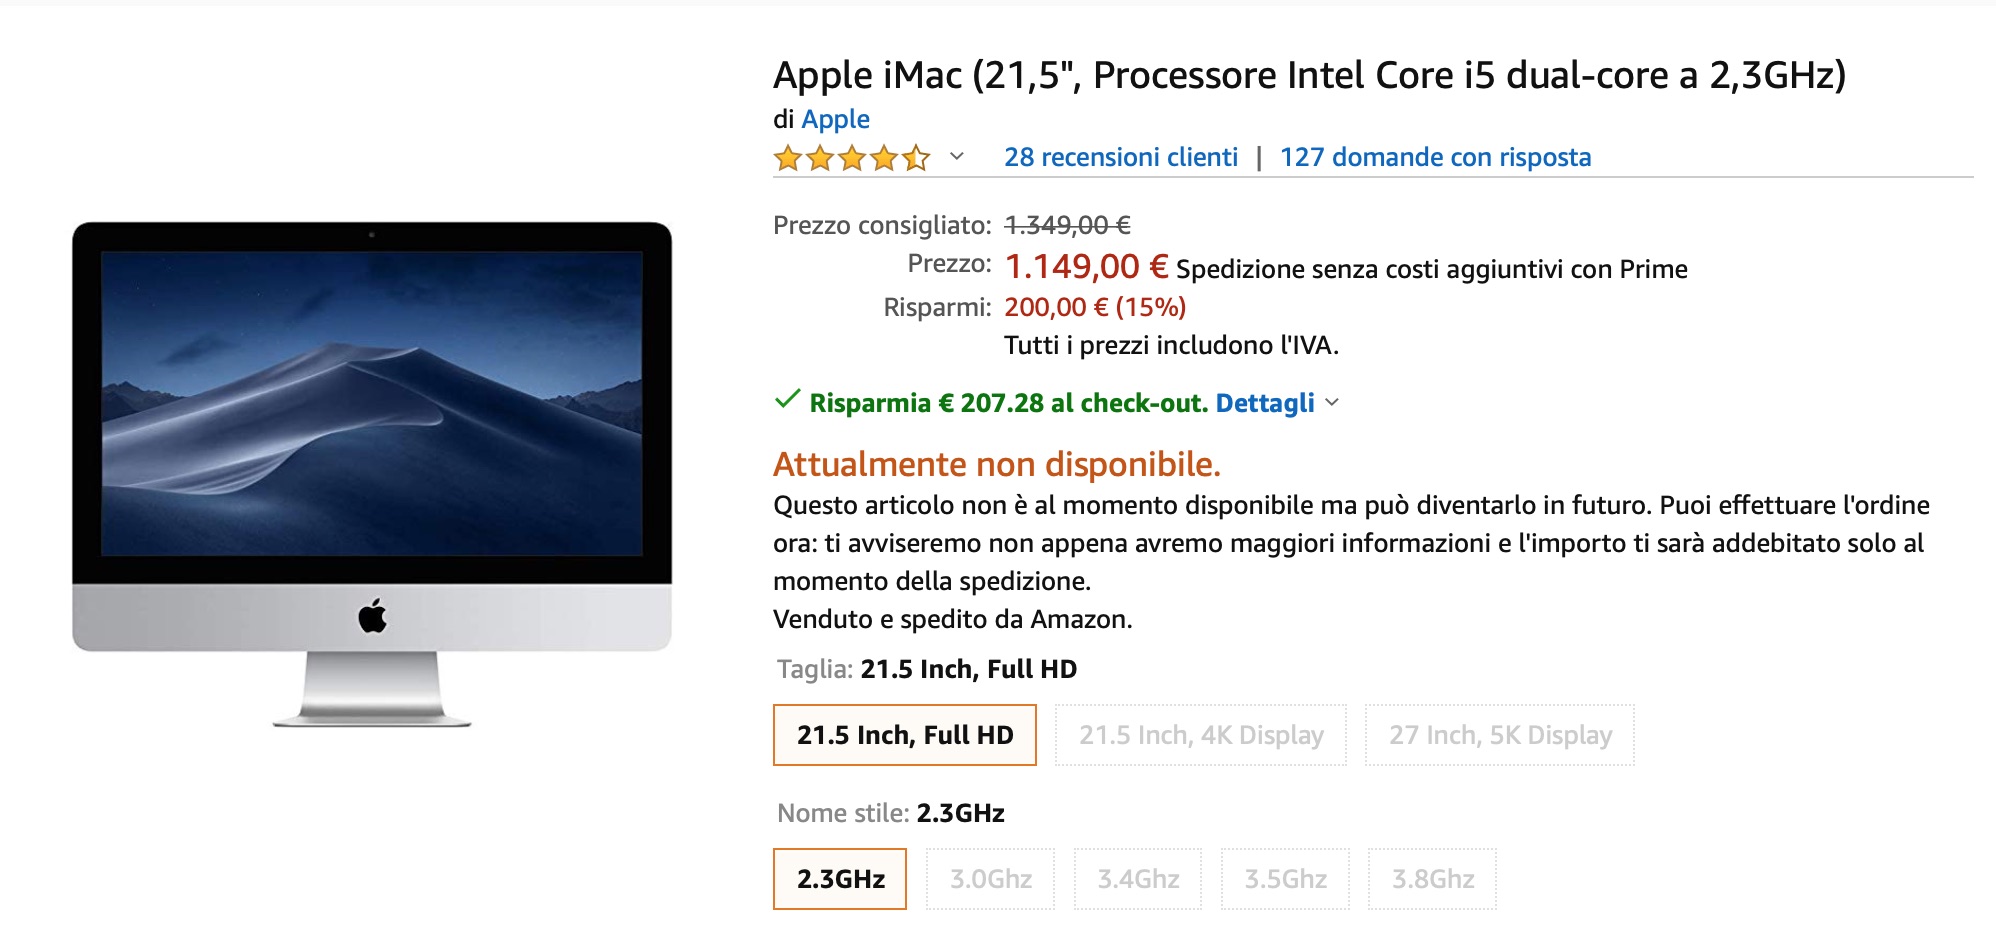Pick the 3.0Ghz style option

click(x=990, y=879)
